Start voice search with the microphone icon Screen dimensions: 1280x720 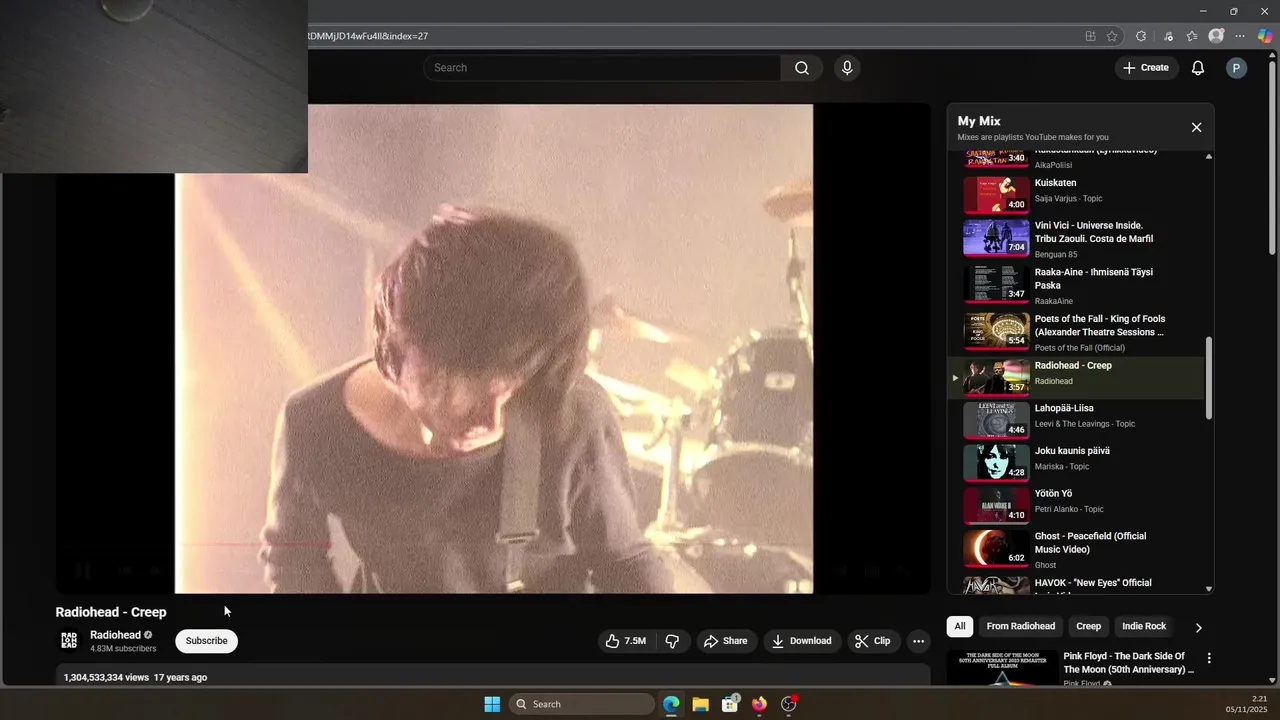tap(847, 68)
